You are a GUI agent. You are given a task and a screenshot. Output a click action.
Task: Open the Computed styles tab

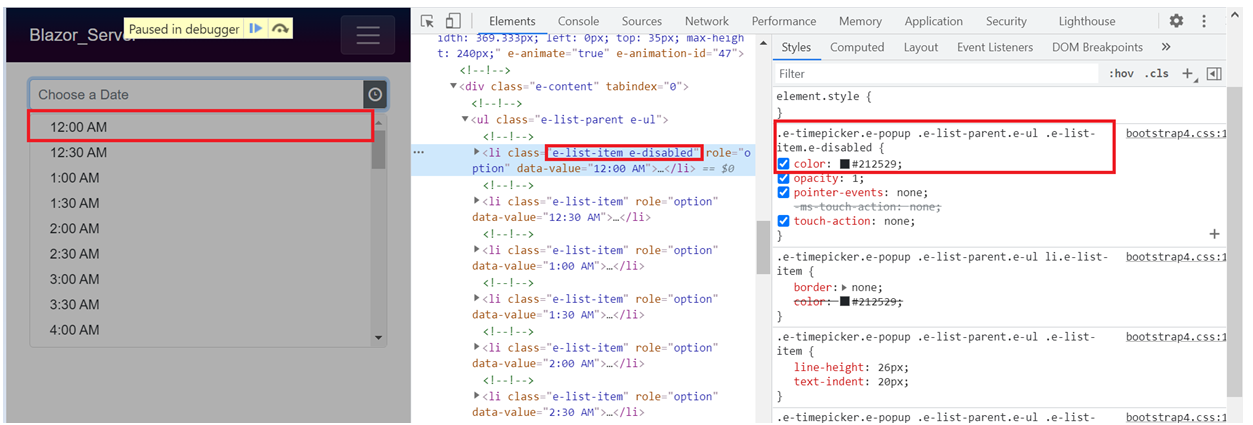click(857, 47)
